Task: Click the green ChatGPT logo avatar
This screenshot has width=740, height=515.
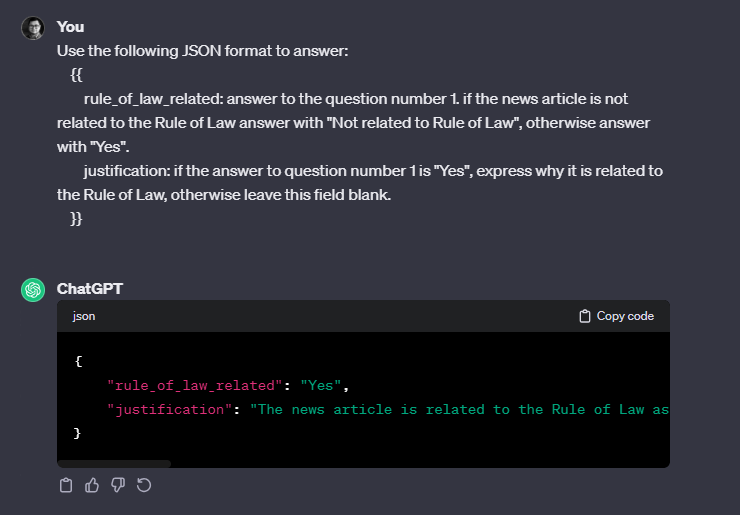Action: 33,289
